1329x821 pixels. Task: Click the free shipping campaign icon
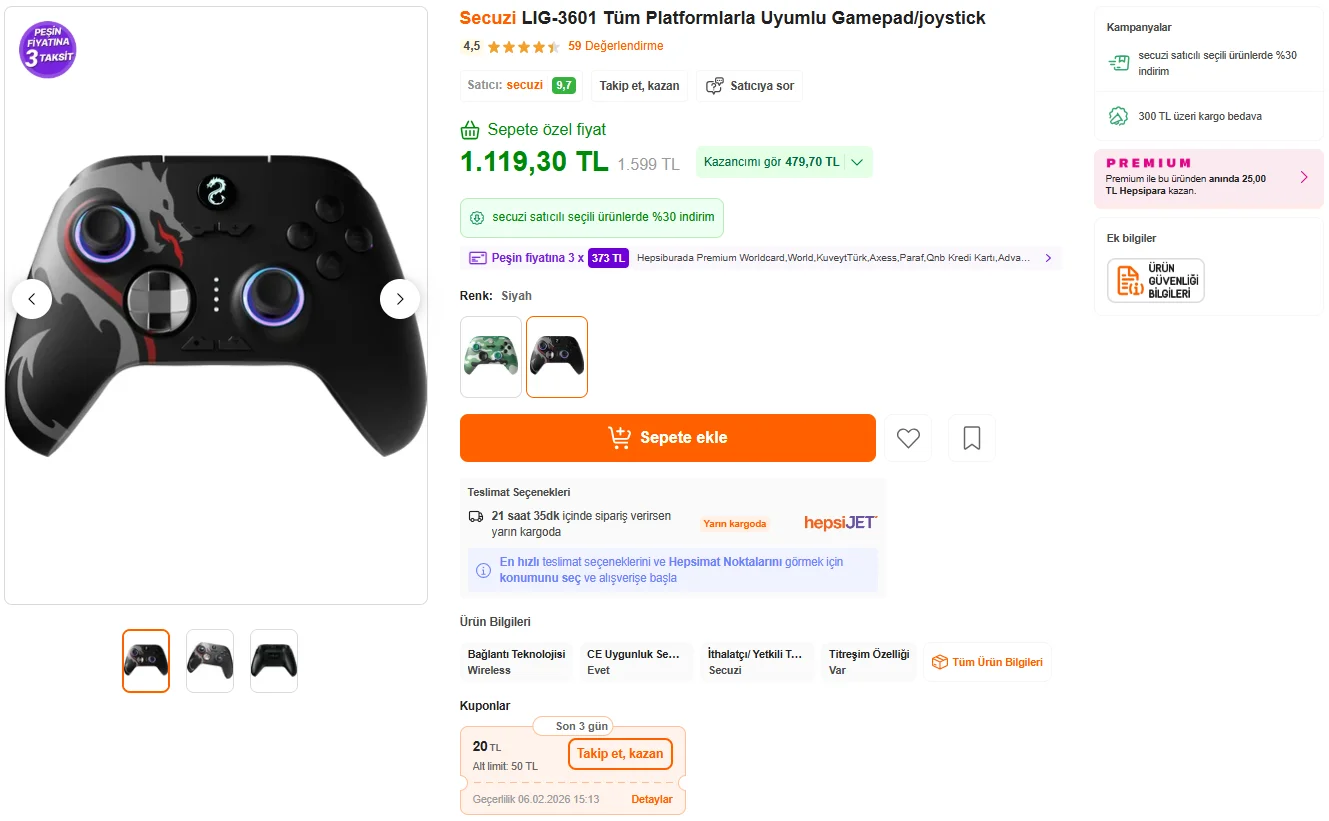1118,116
